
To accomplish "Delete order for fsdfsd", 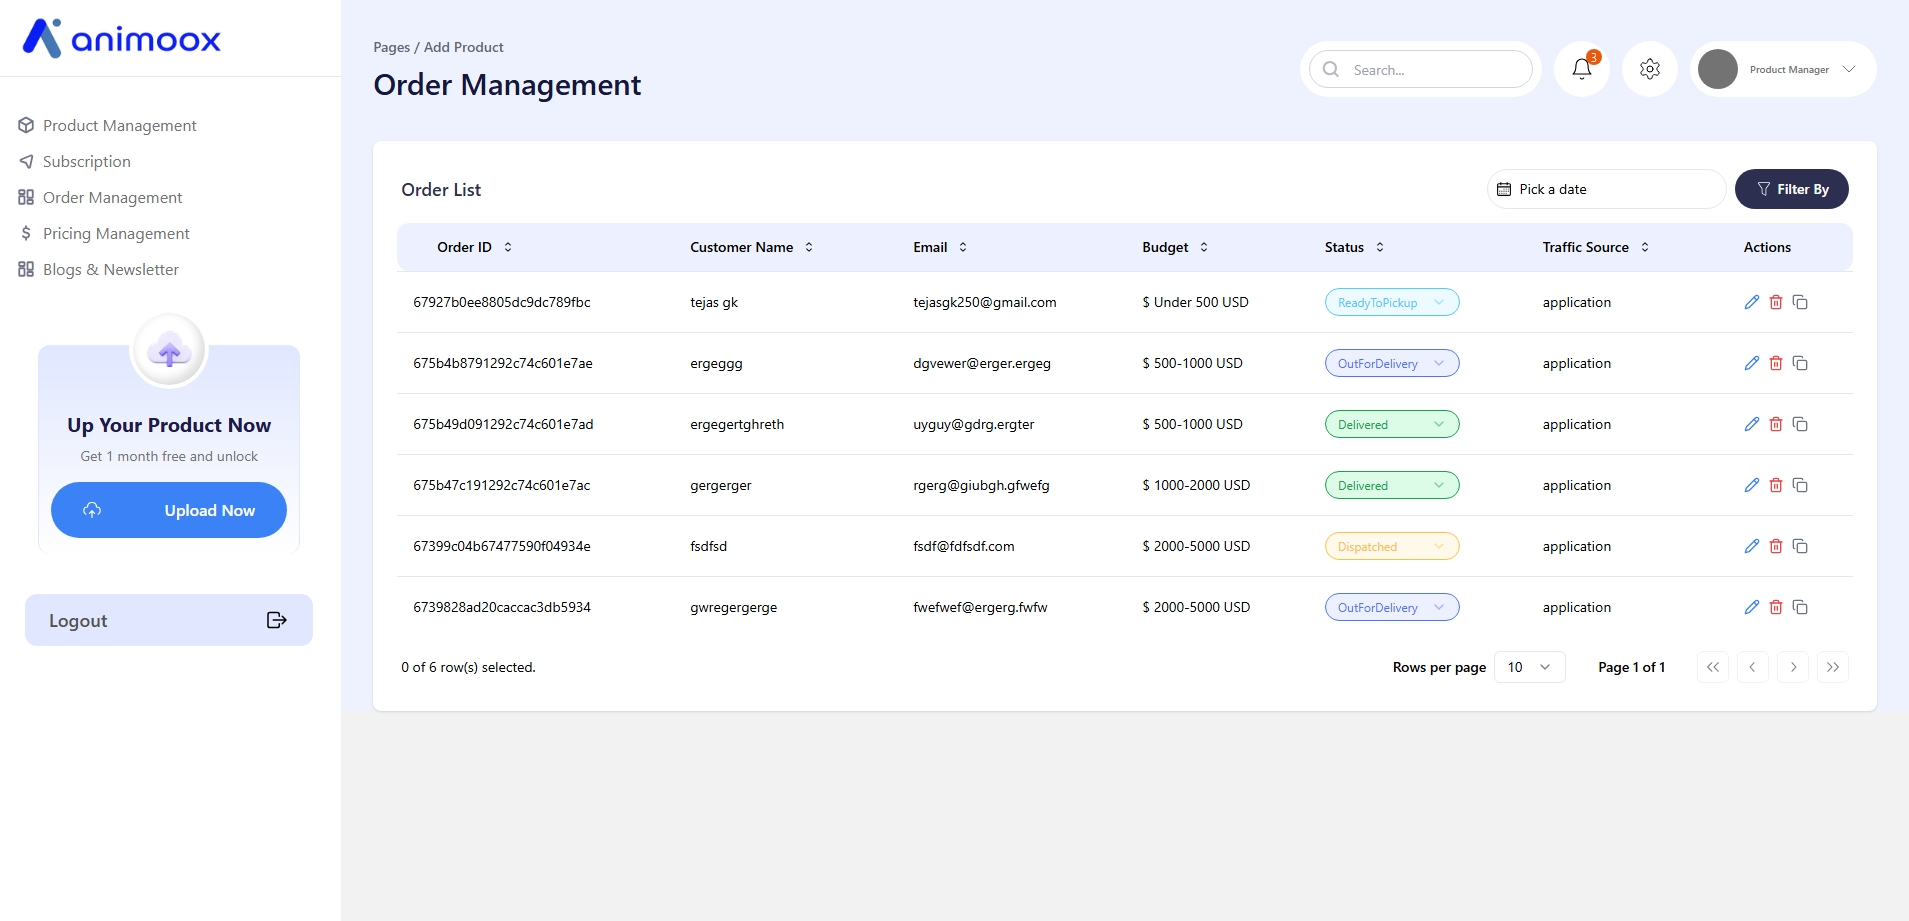I will click(x=1776, y=546).
